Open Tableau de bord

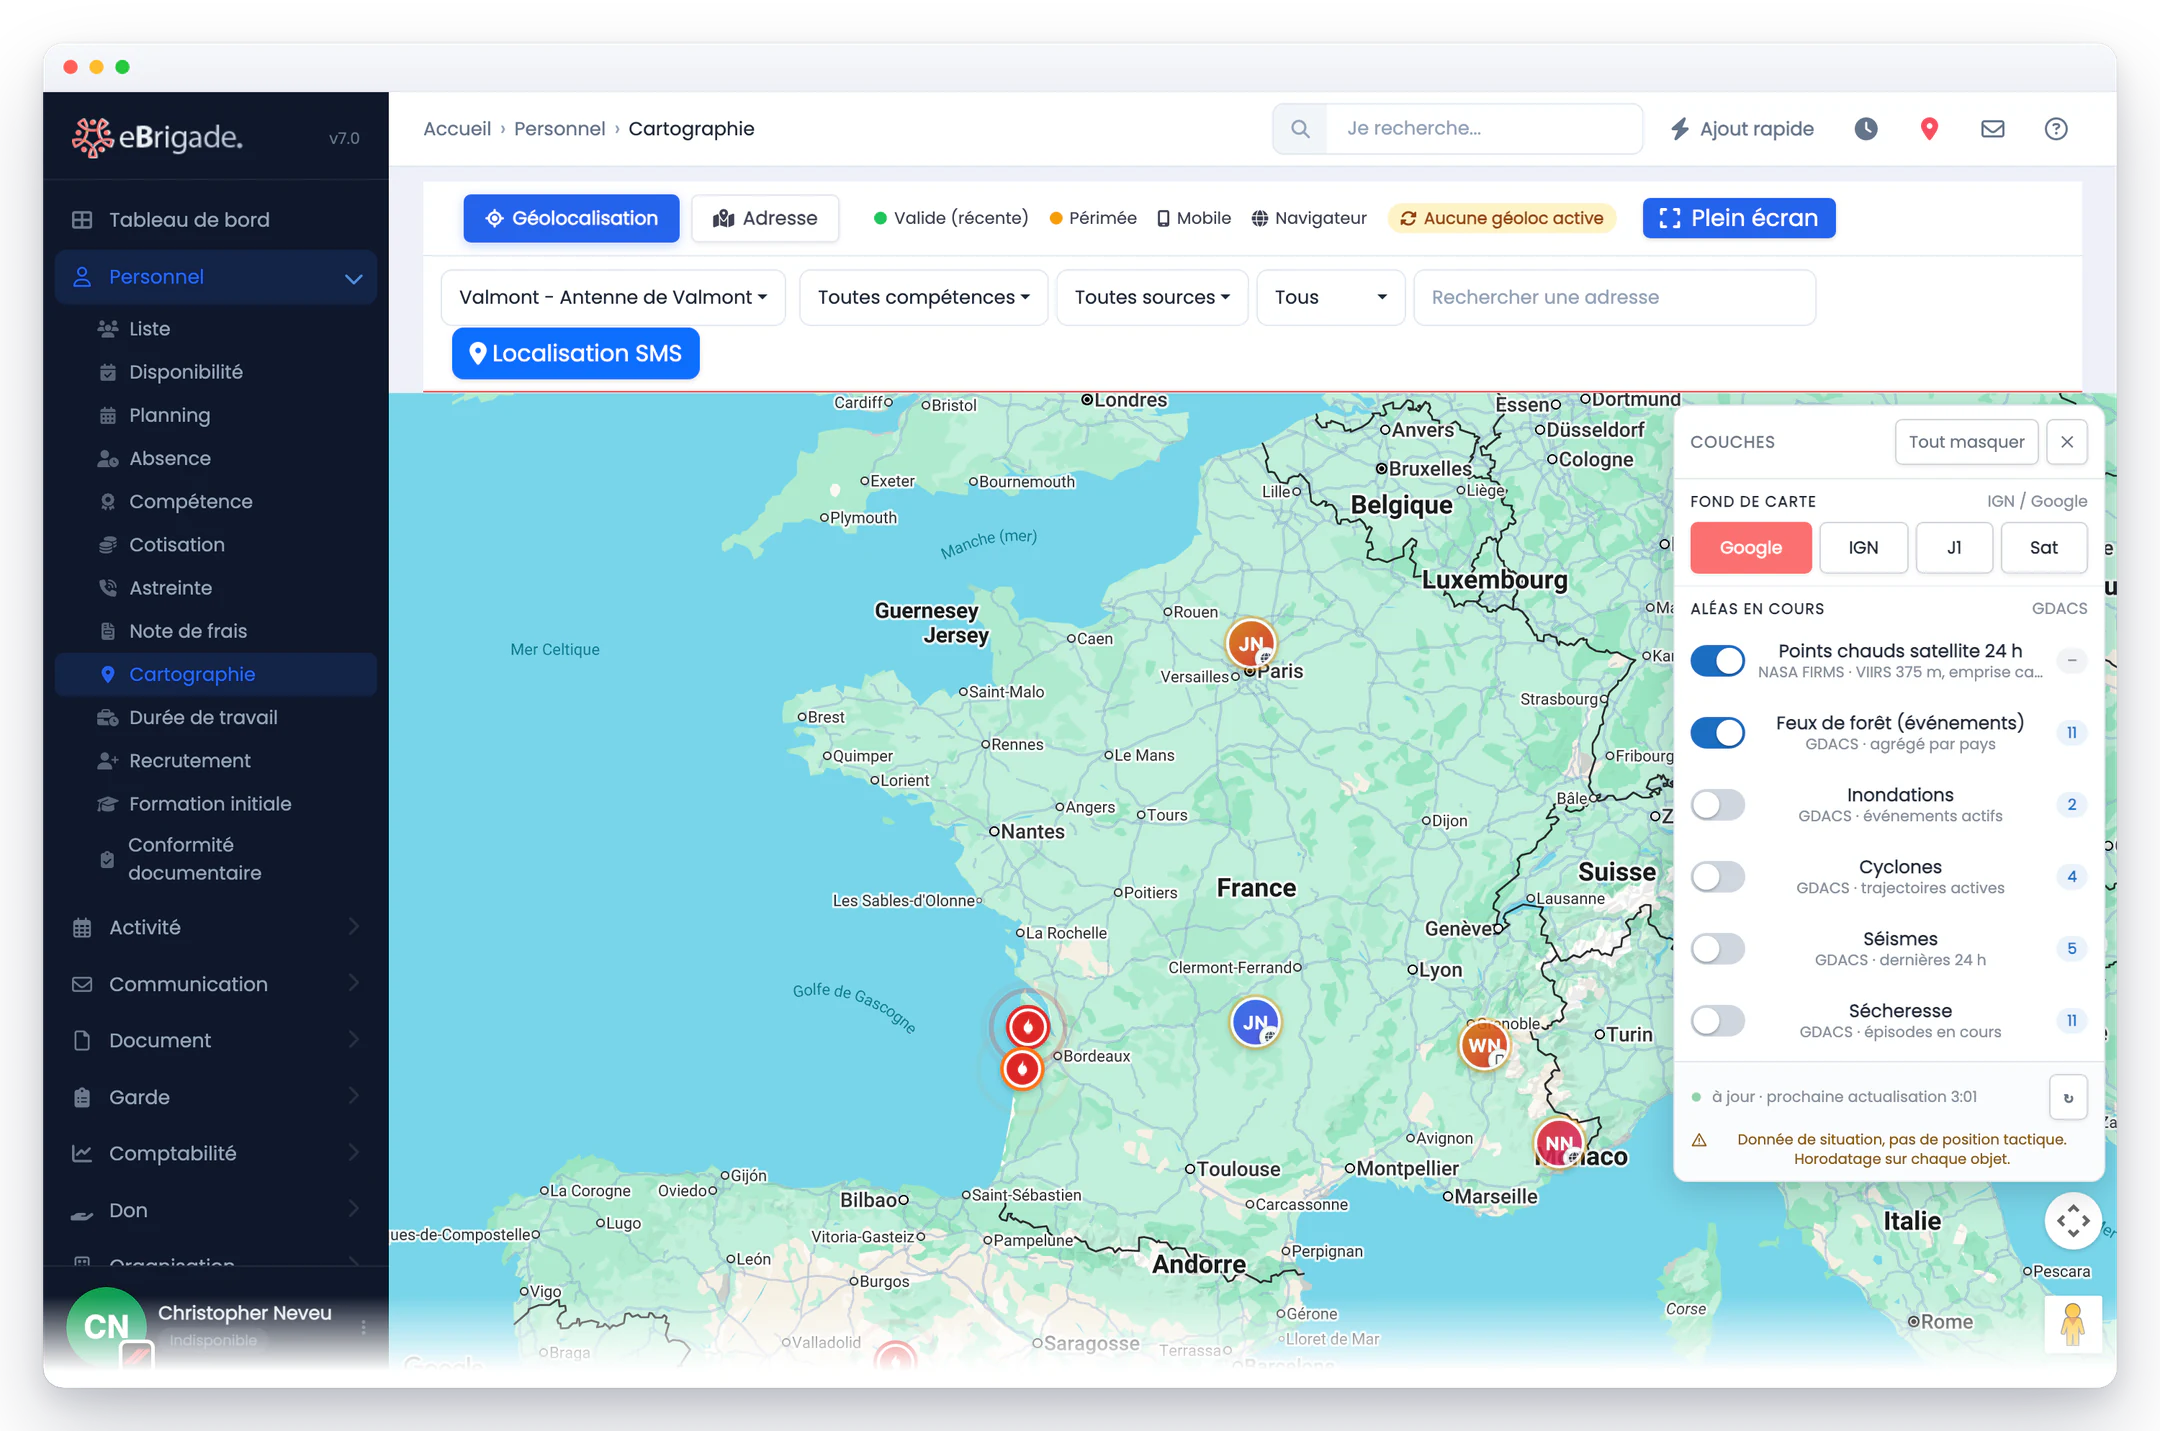(216, 220)
